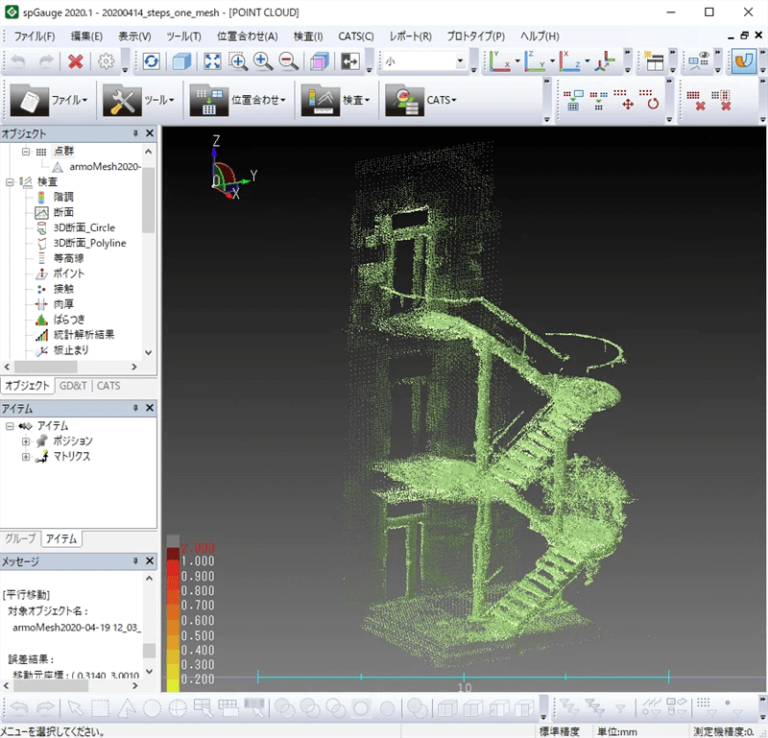
Task: Switch to the GD&T tab
Action: (x=73, y=386)
